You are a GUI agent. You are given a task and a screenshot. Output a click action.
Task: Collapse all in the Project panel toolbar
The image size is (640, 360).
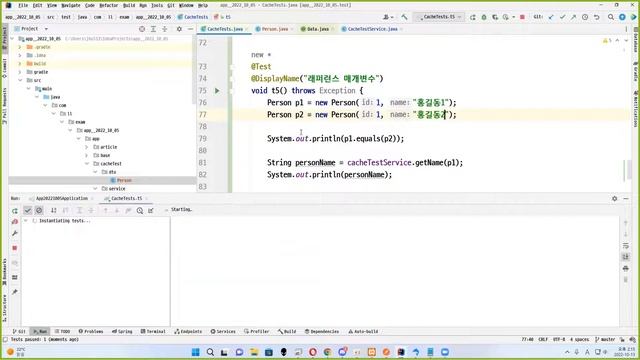click(164, 29)
